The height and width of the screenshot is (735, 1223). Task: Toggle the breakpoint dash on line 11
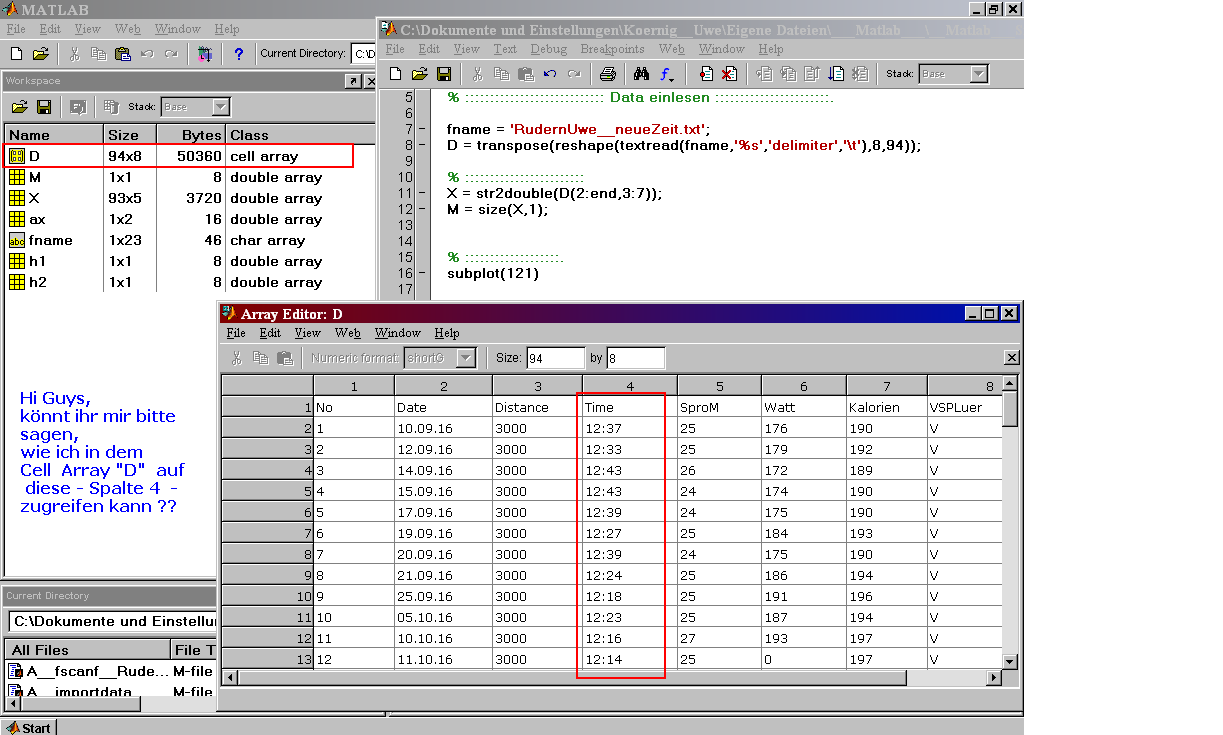pos(423,193)
